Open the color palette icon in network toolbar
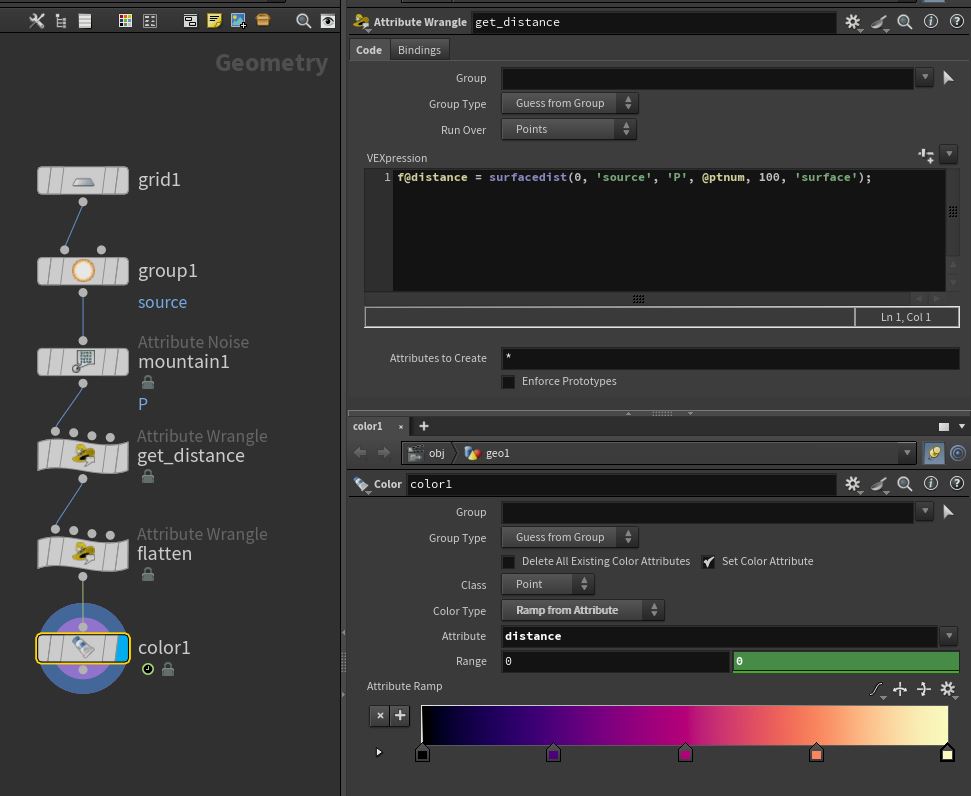 click(125, 20)
